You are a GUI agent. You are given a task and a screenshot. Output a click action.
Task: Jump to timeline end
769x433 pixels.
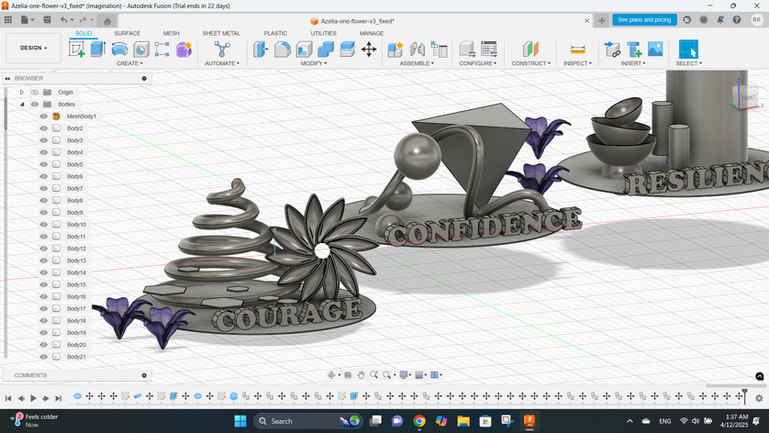(x=58, y=398)
